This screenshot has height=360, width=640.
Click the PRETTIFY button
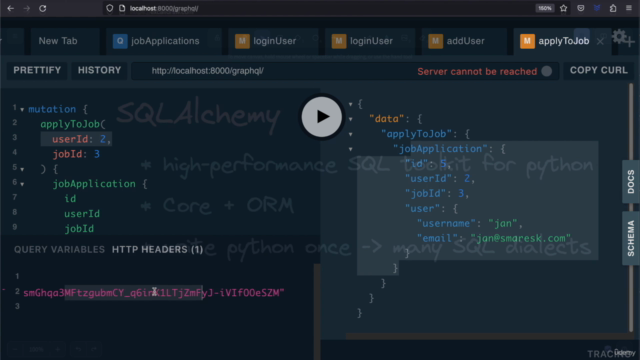tap(37, 70)
